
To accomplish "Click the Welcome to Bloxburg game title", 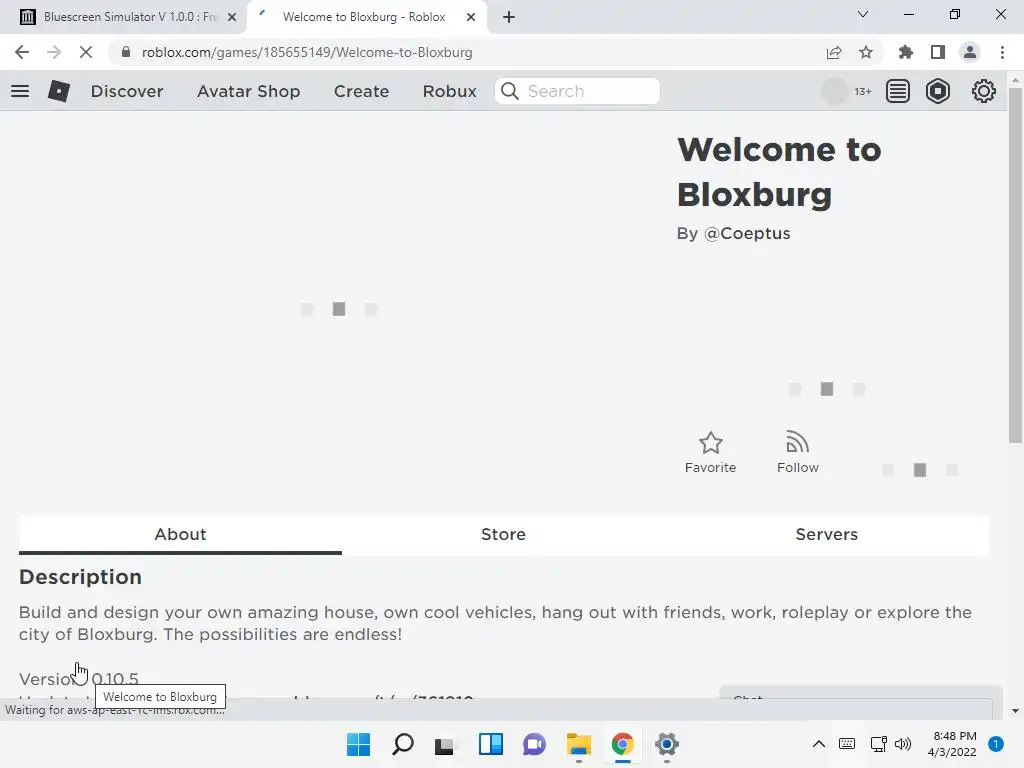I will [x=779, y=172].
